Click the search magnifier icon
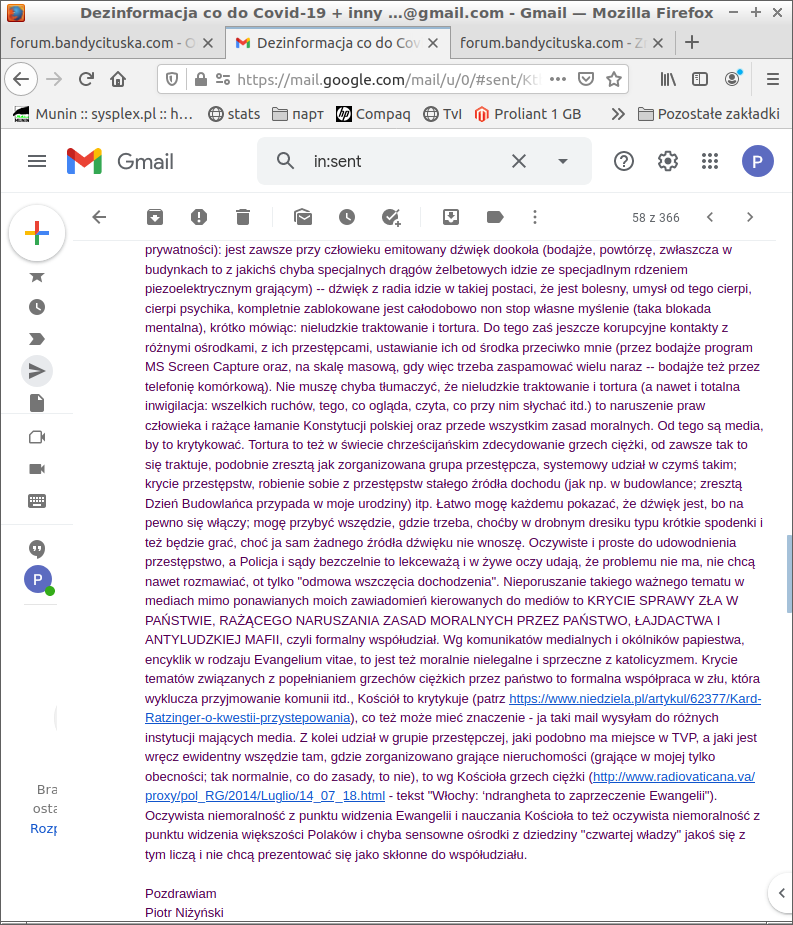793x925 pixels. click(286, 160)
